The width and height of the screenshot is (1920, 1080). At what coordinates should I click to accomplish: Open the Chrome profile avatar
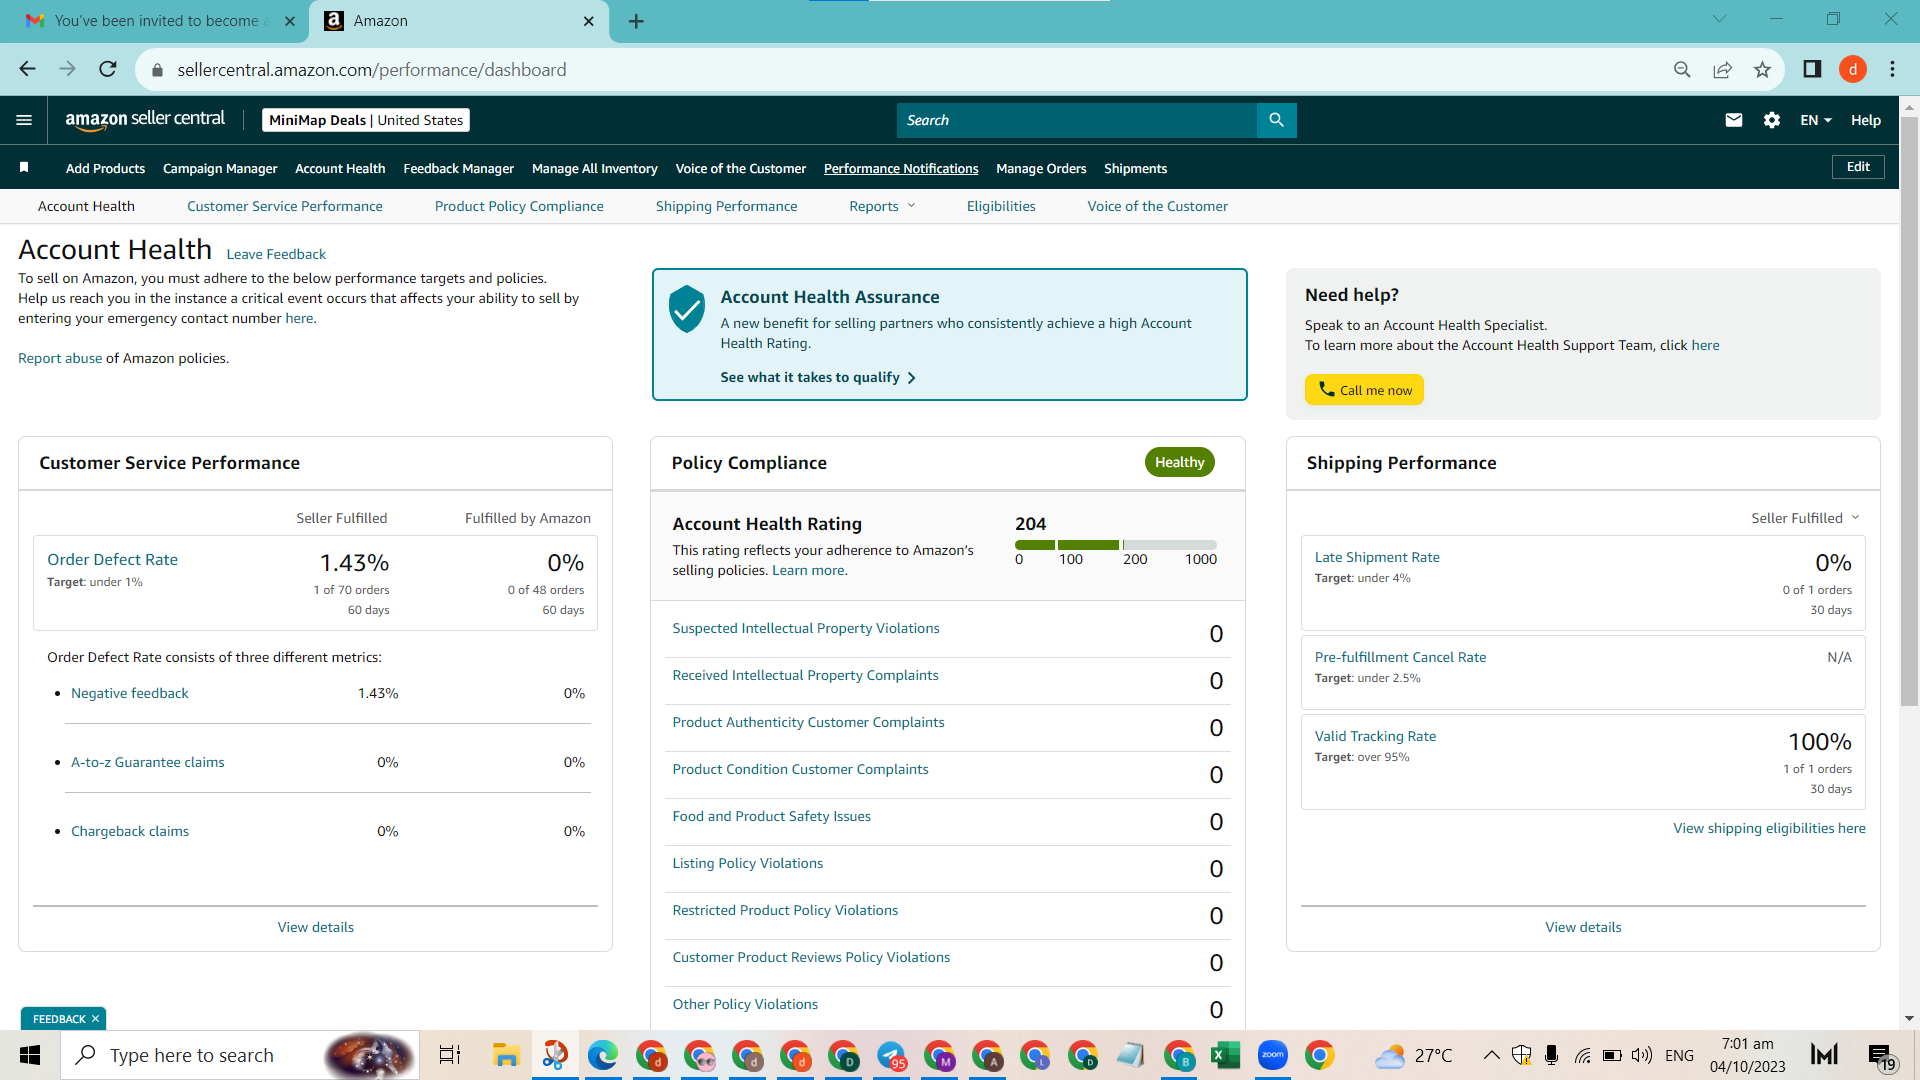[1853, 69]
